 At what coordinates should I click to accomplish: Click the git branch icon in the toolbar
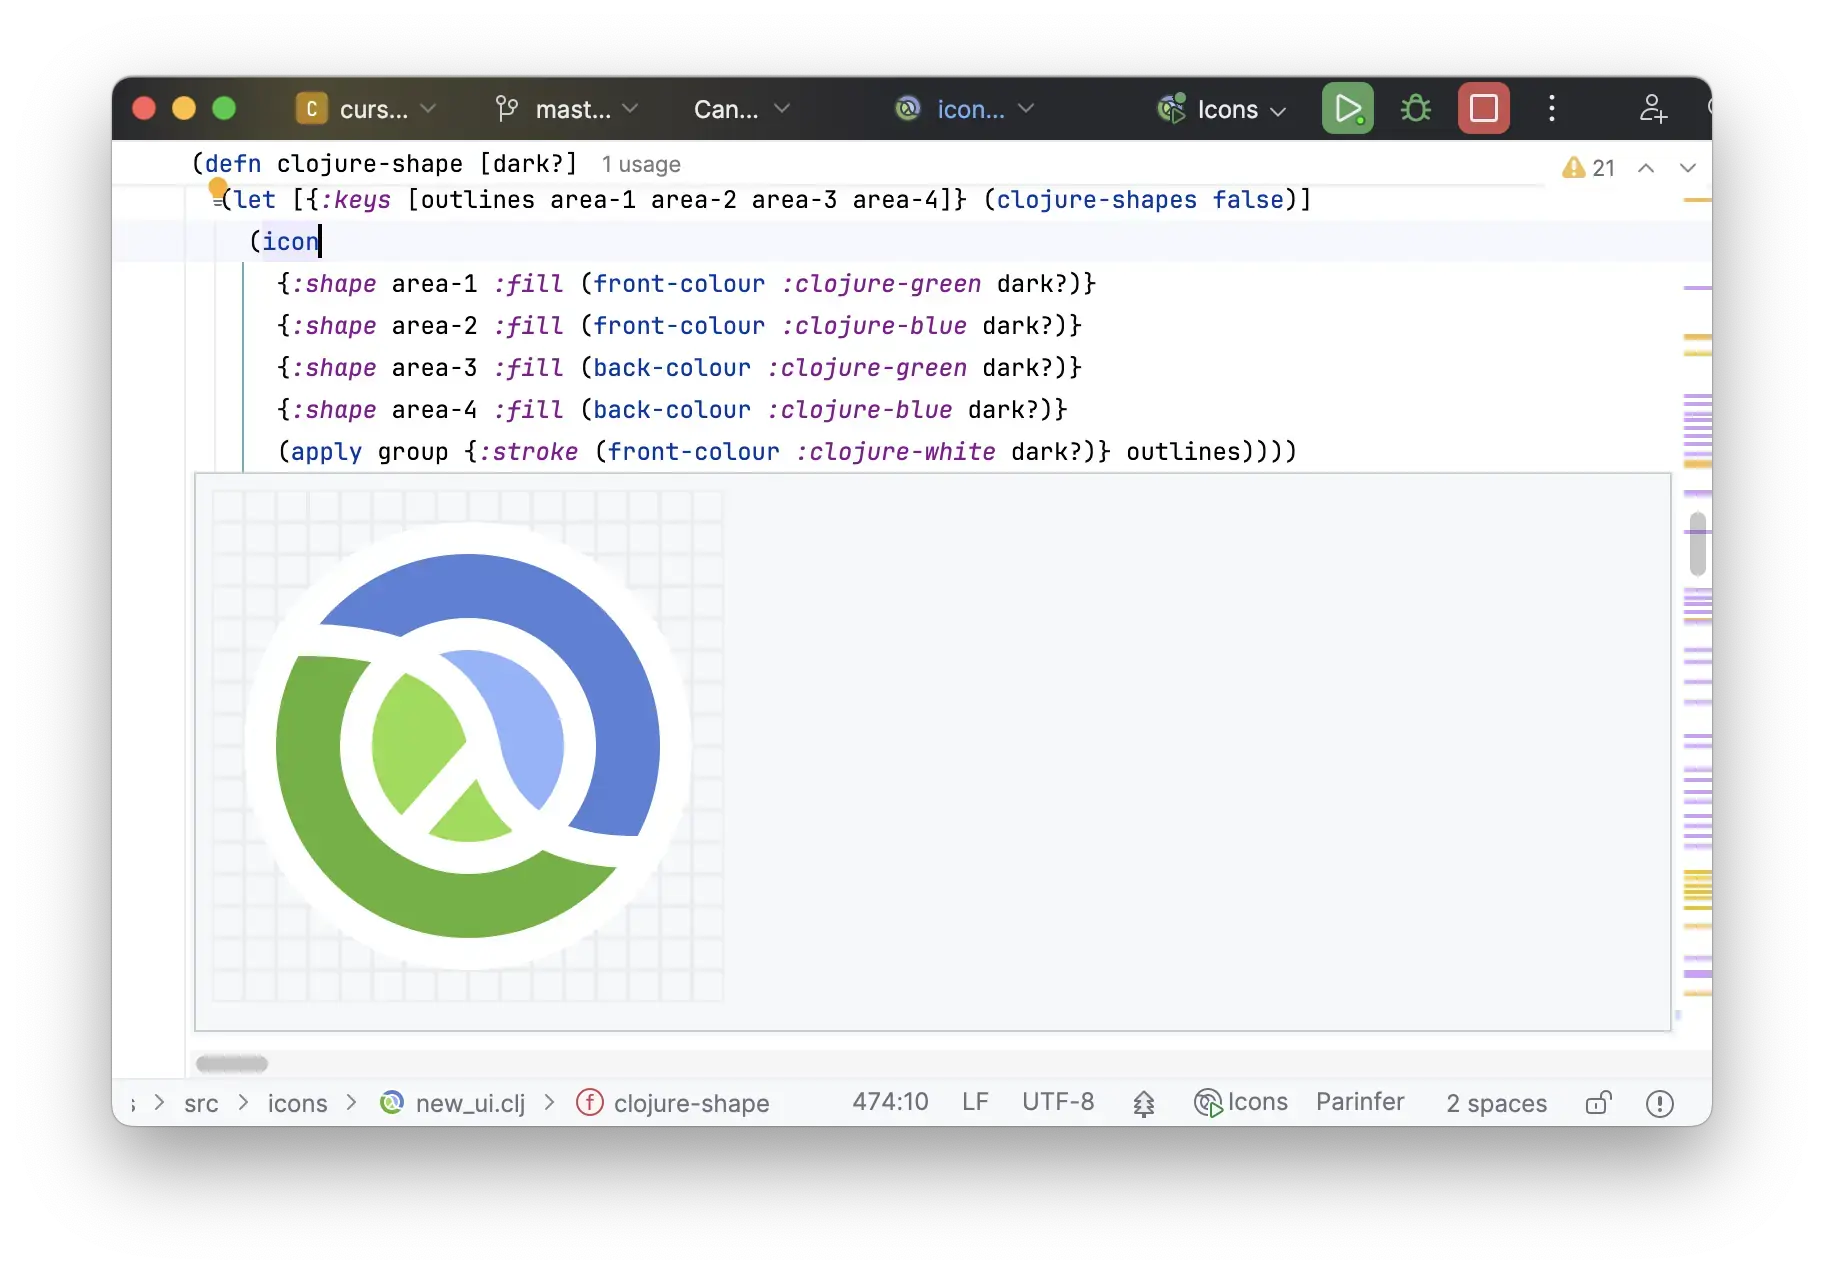point(507,108)
